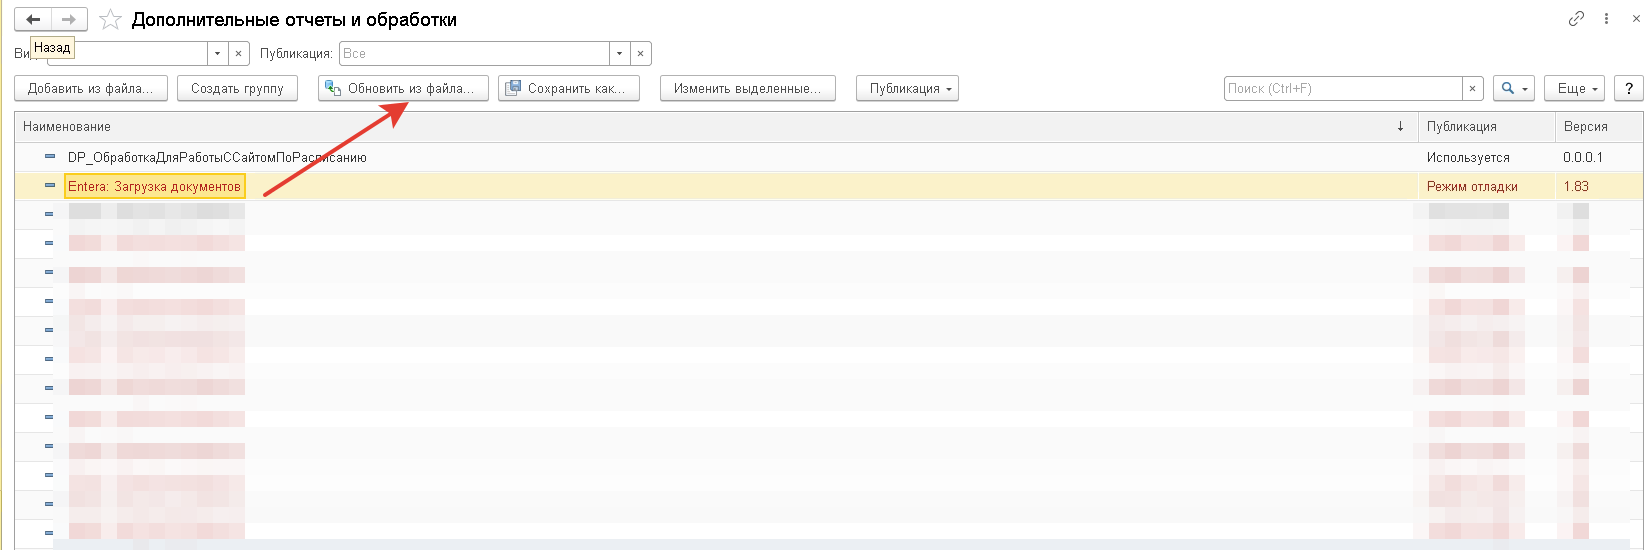Select row Entera: Загрузка документов
Screen dimensions: 1651x550
pos(829,186)
